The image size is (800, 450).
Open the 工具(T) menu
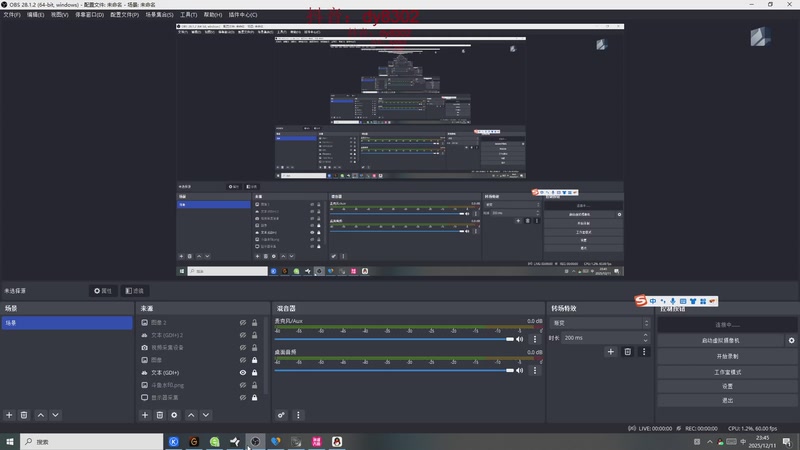(x=188, y=15)
